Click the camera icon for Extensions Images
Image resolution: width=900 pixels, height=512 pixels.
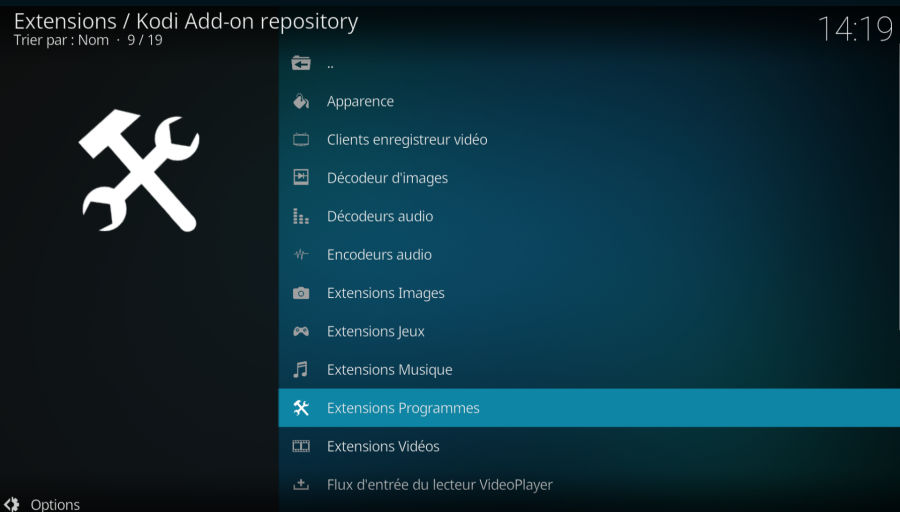301,293
